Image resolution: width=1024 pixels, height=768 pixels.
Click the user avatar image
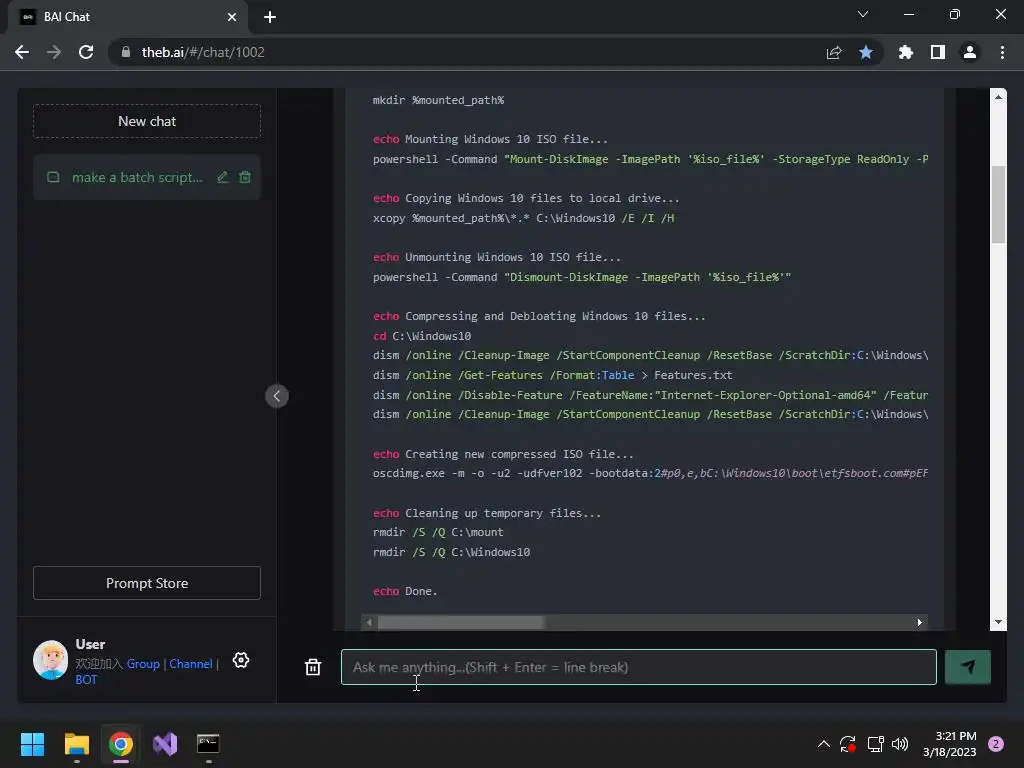[50, 660]
